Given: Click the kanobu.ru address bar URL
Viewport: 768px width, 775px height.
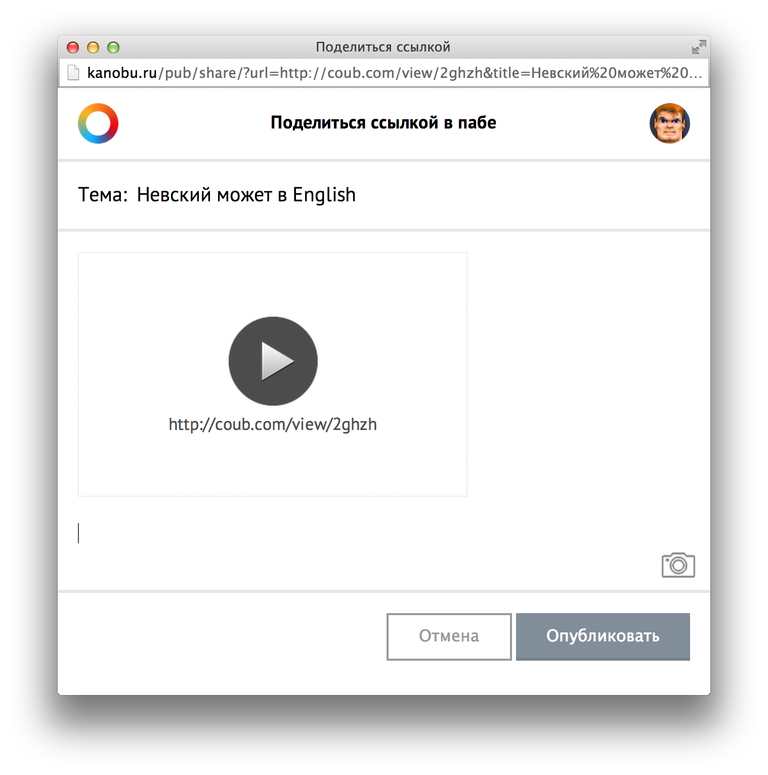Looking at the screenshot, I should click(x=394, y=73).
